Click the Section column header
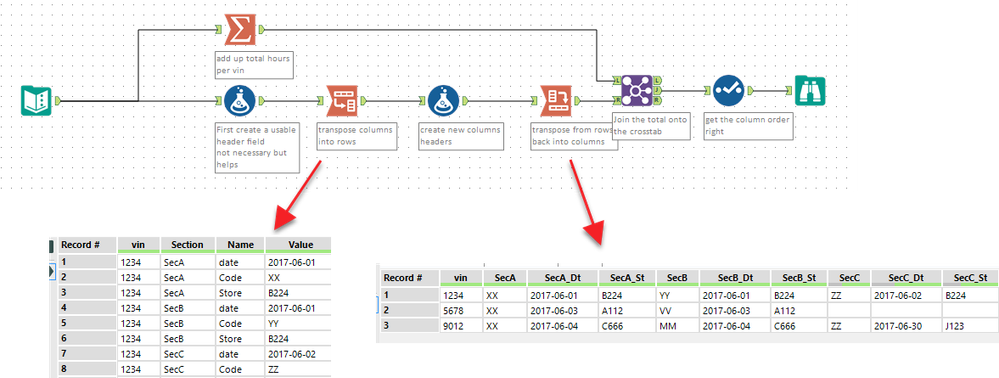This screenshot has height=378, width=999. coord(187,245)
